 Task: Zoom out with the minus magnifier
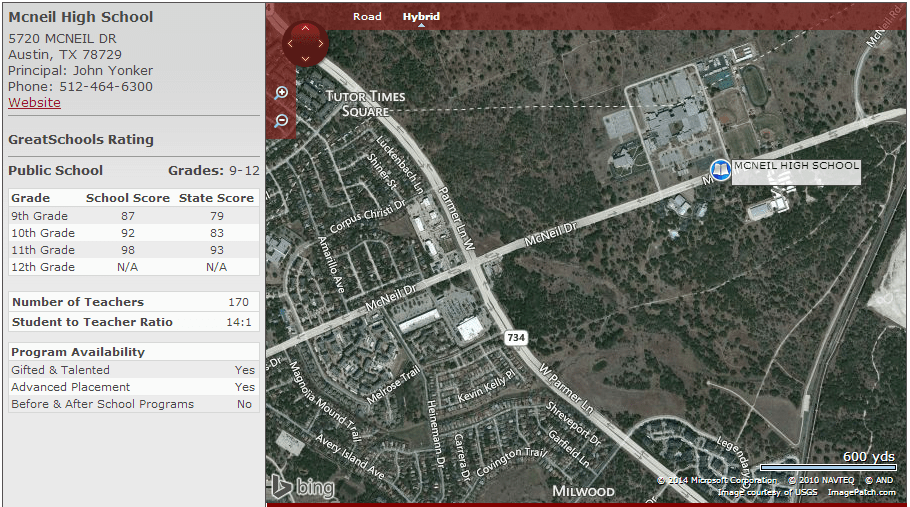click(281, 120)
